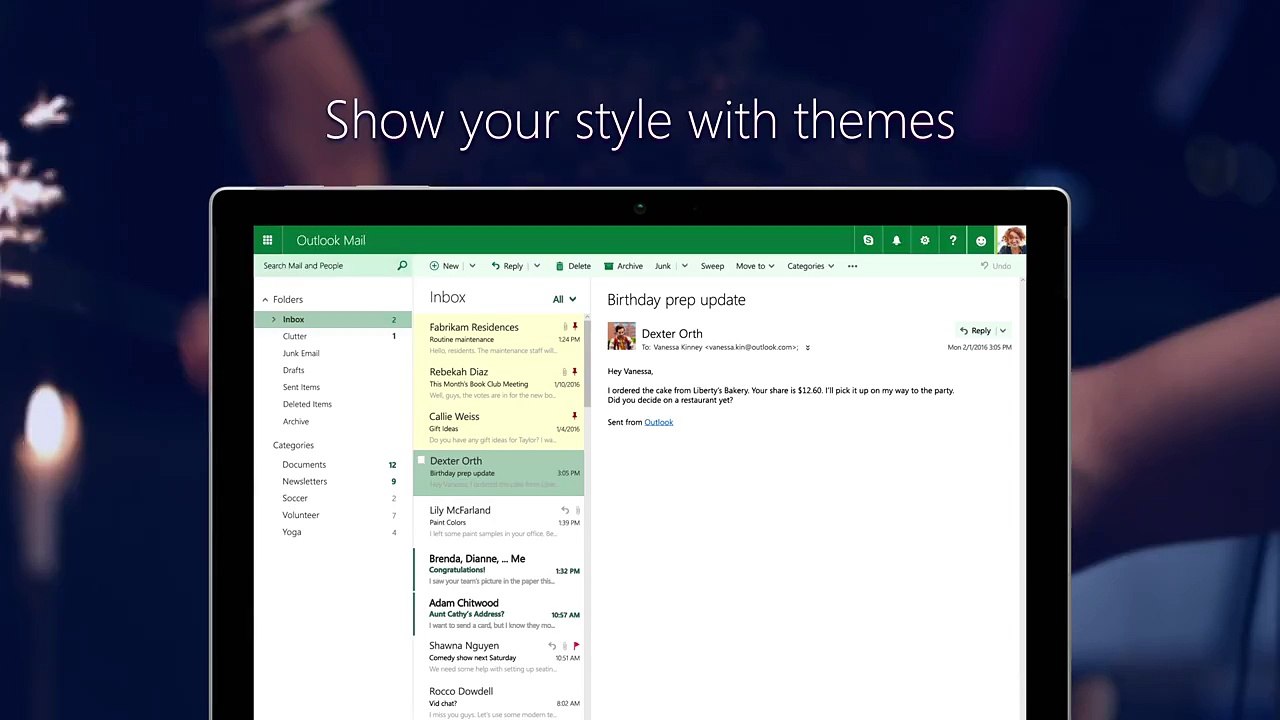The height and width of the screenshot is (720, 1280).
Task: Click attachment icon on Rebekah Diaz
Action: pyautogui.click(x=565, y=372)
